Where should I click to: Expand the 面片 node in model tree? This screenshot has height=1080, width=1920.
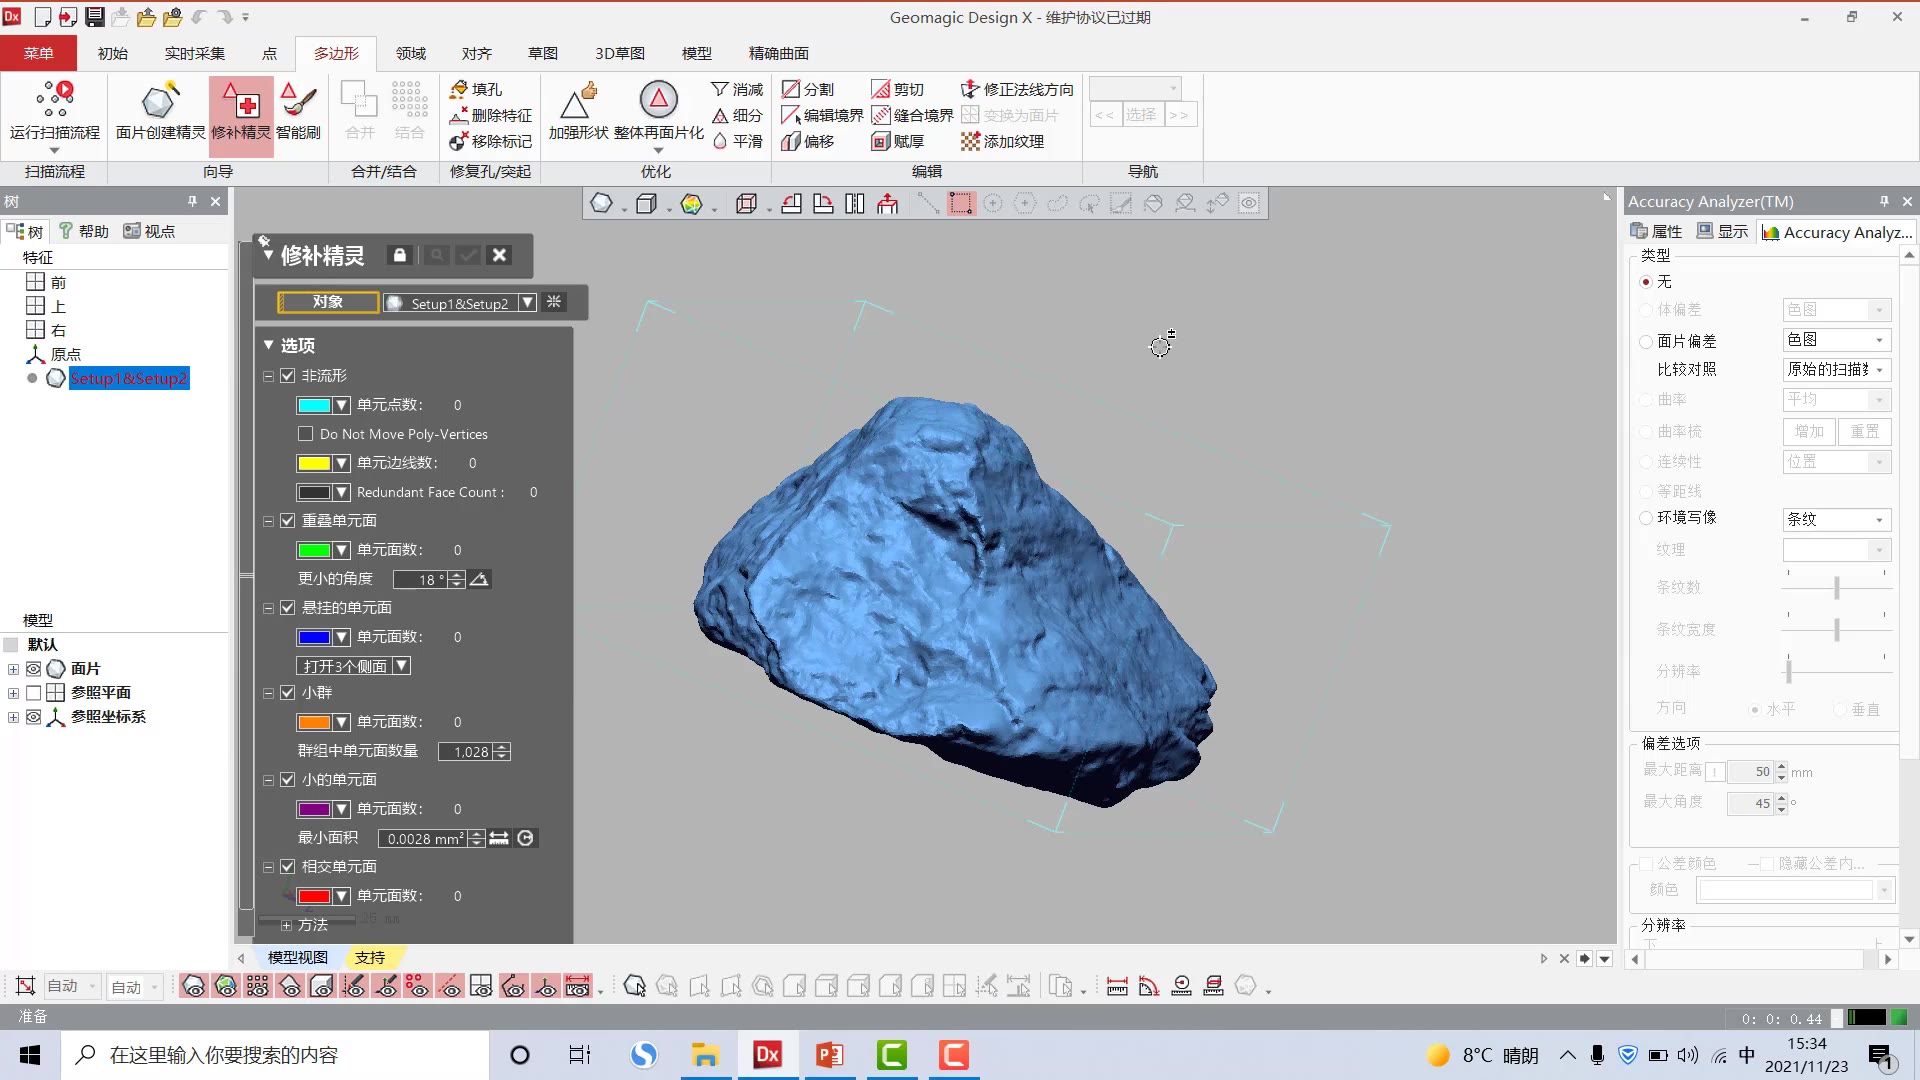click(13, 669)
